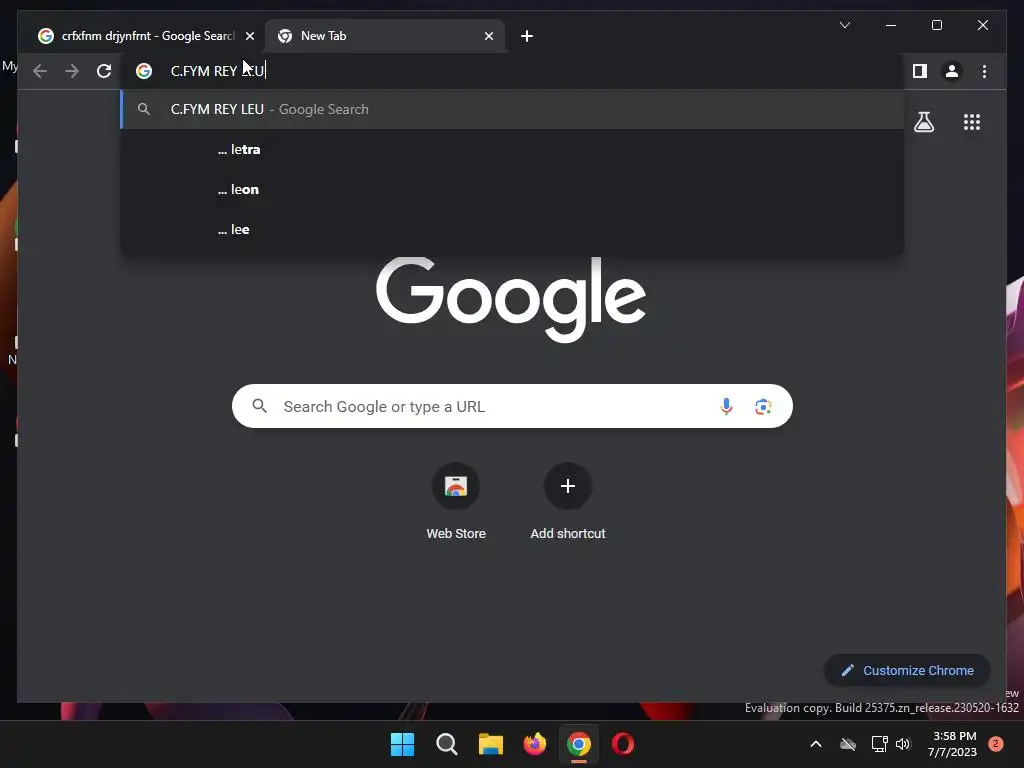
Task: Select the C.FYM REY LEU Google Search suggestion
Action: [513, 109]
